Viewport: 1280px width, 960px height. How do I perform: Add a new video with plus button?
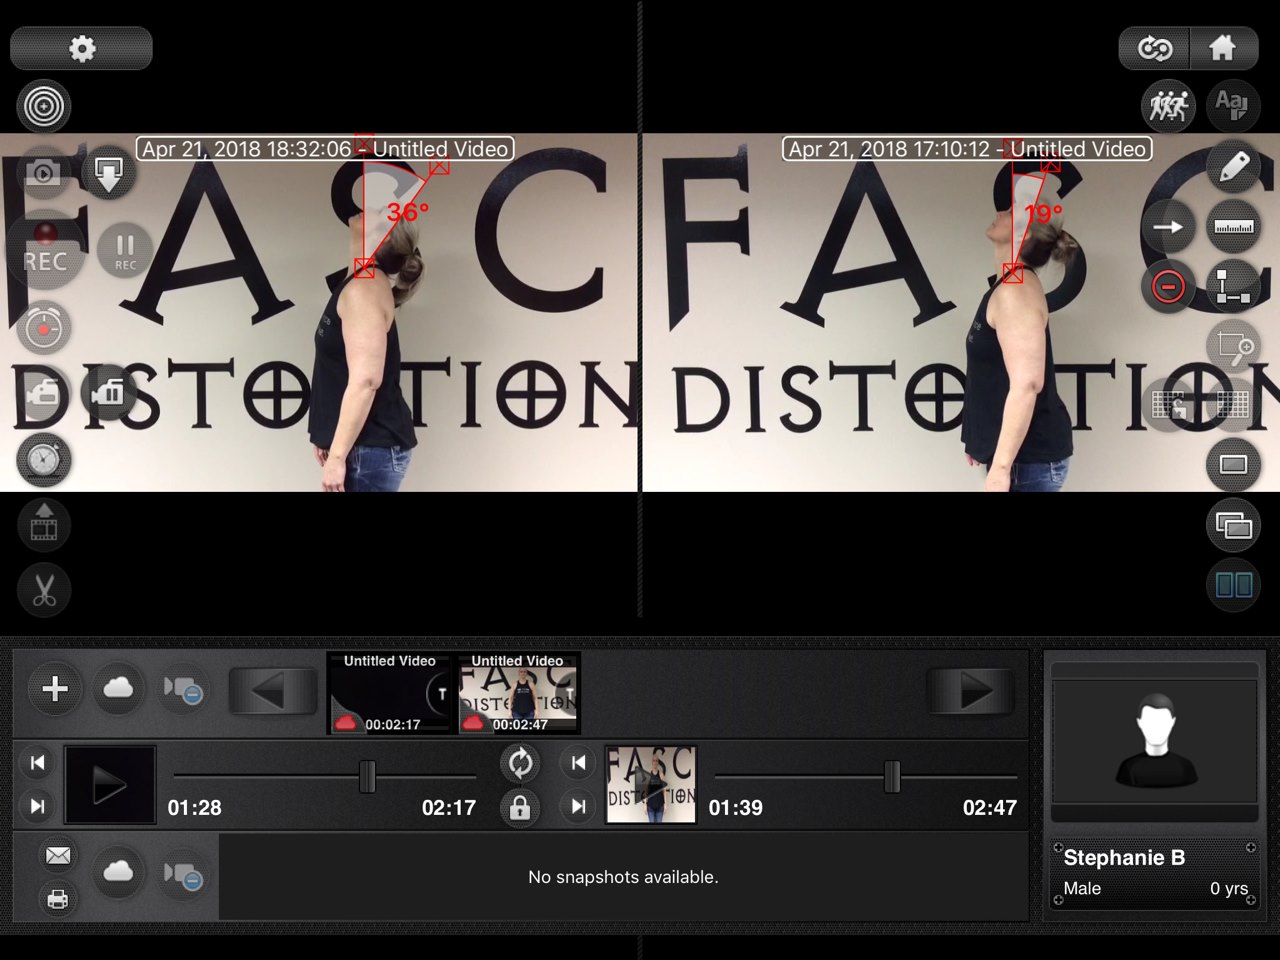click(56, 688)
